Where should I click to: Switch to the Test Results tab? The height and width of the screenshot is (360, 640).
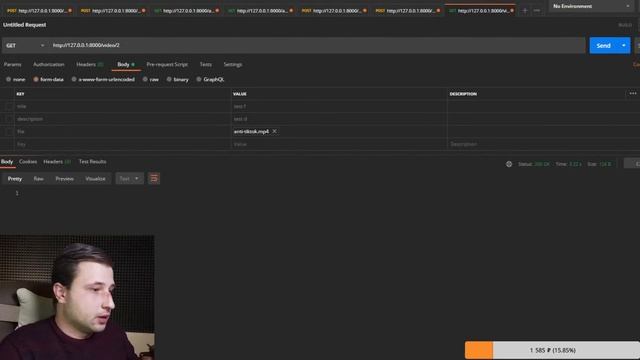click(x=92, y=162)
